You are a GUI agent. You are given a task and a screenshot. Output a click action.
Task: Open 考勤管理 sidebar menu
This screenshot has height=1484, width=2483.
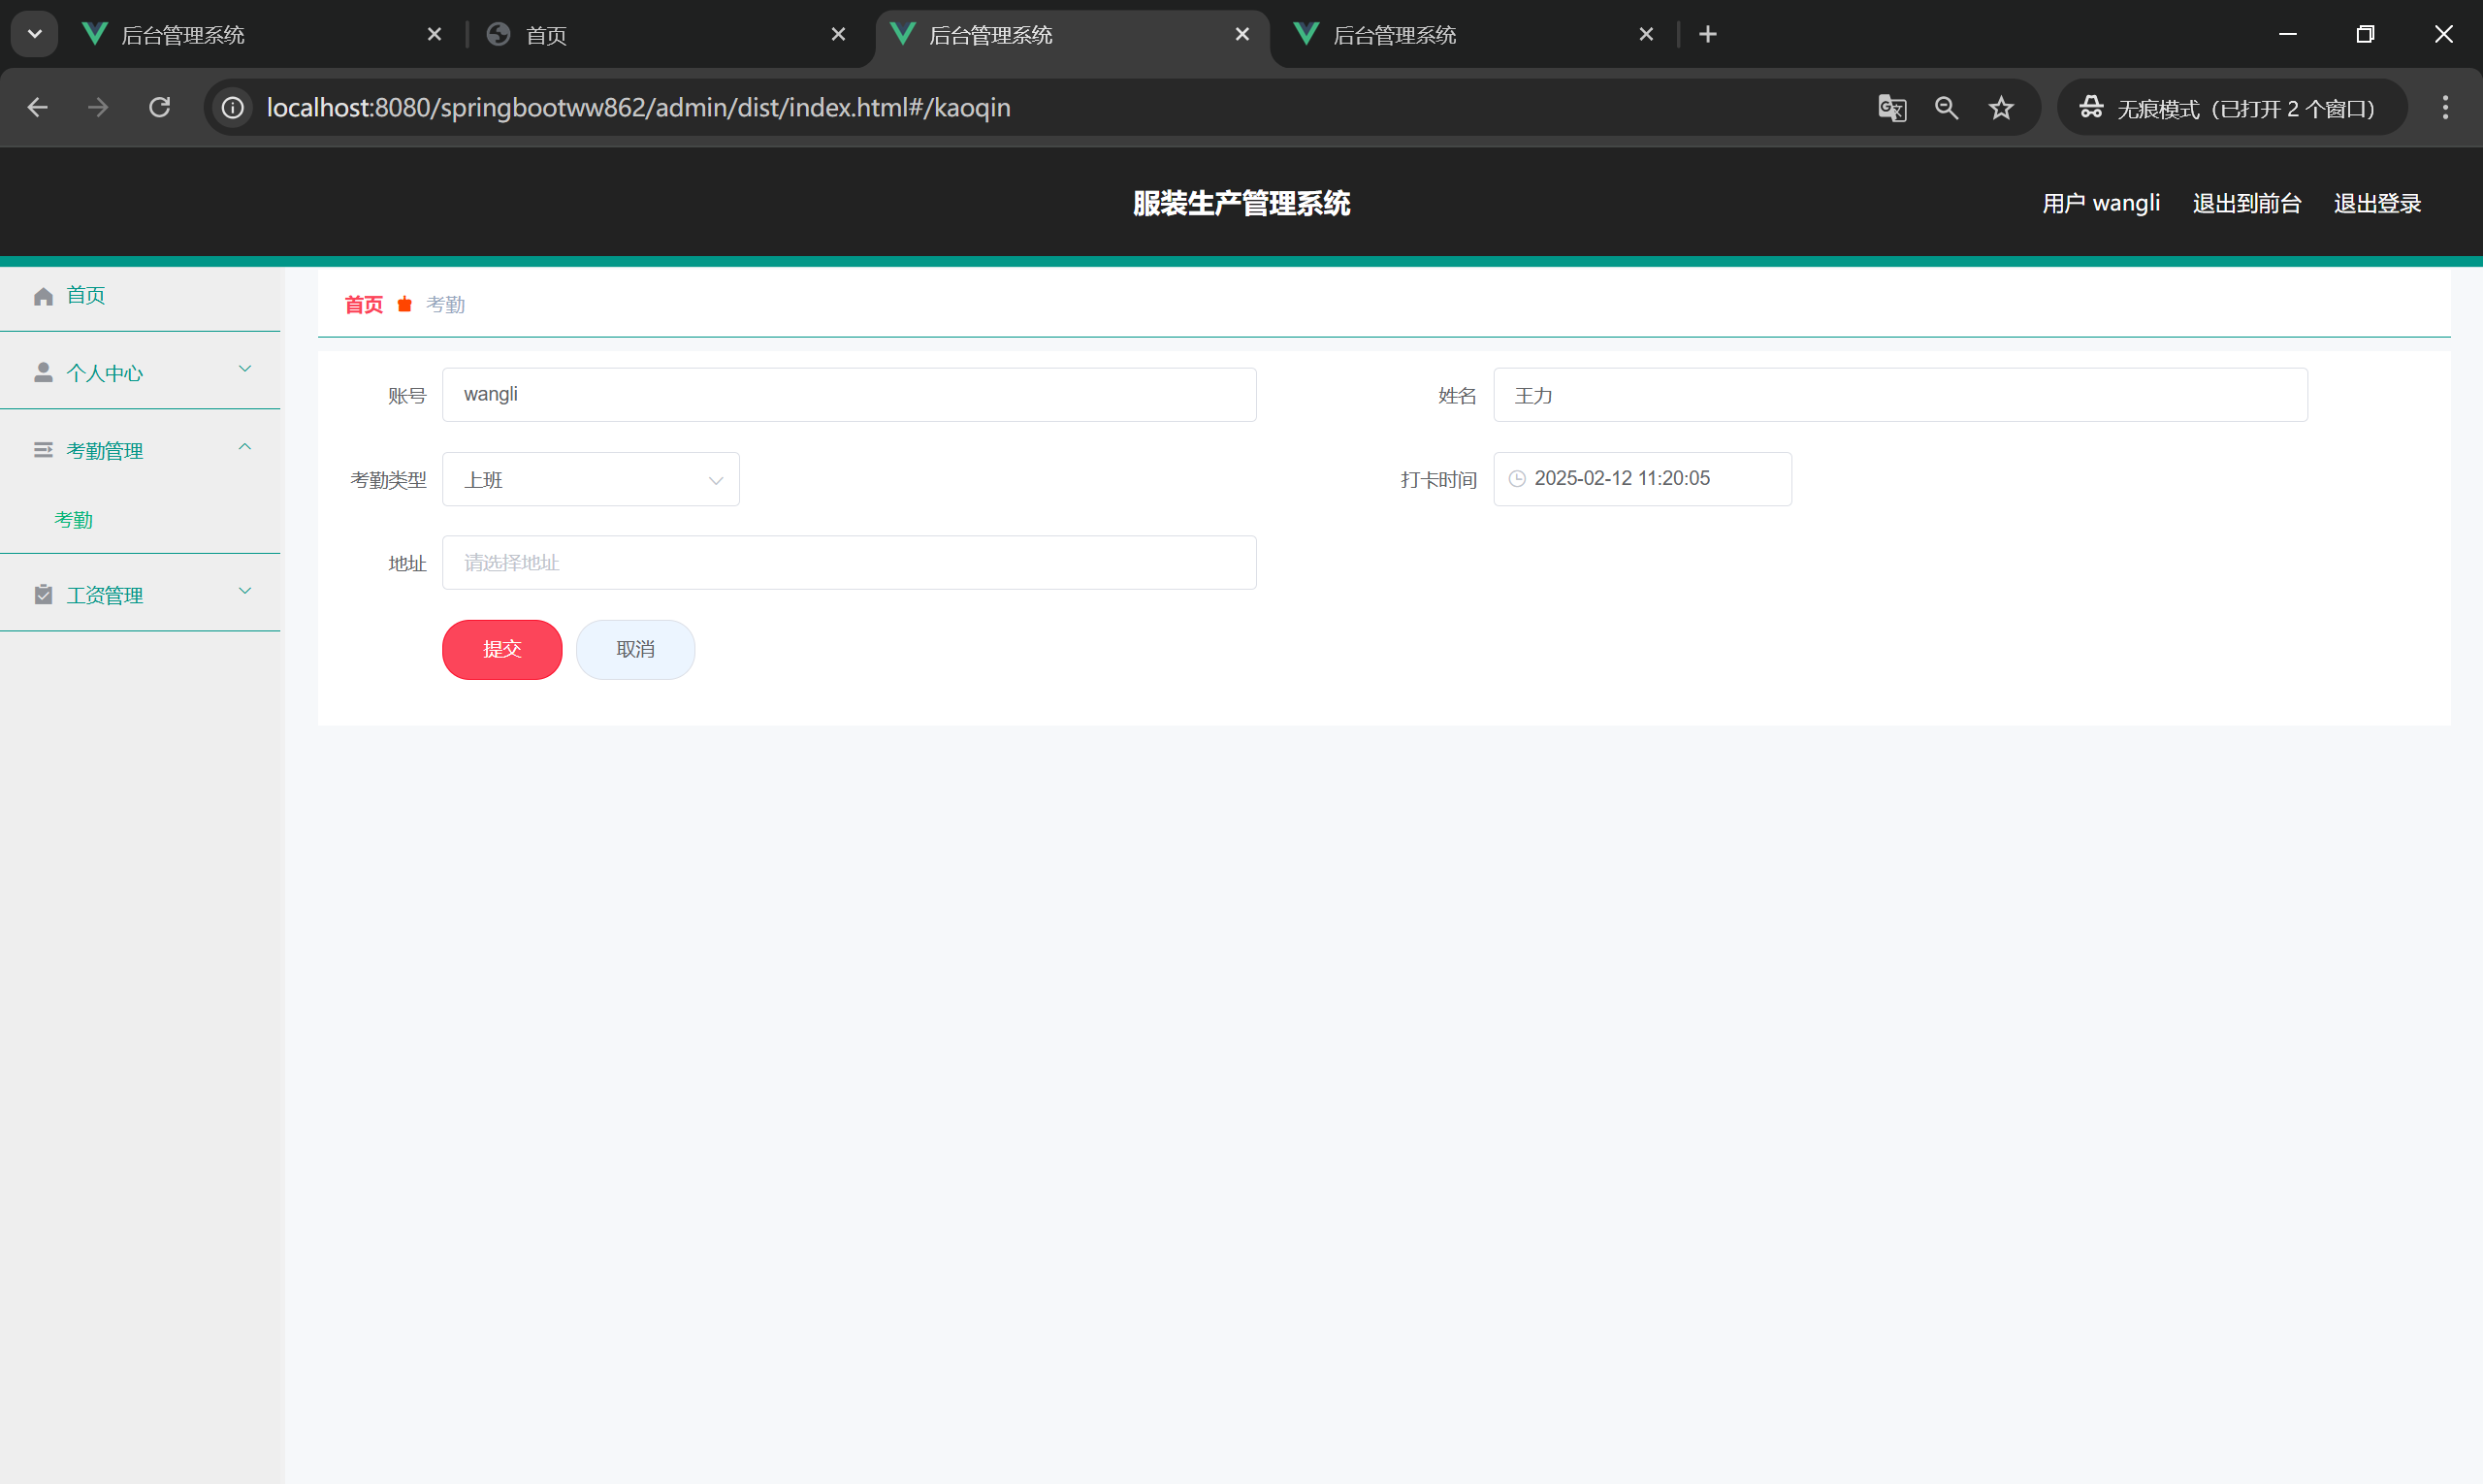coord(140,451)
